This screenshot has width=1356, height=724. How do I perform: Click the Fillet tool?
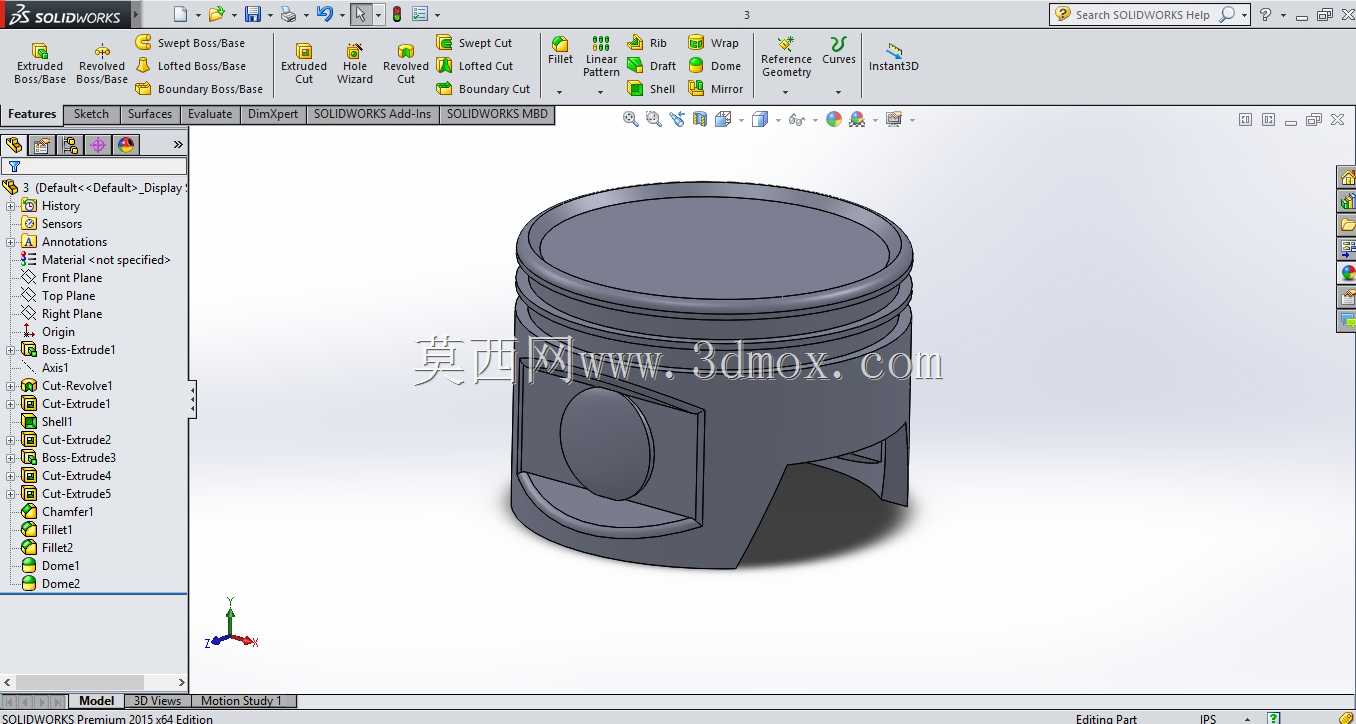[x=560, y=51]
